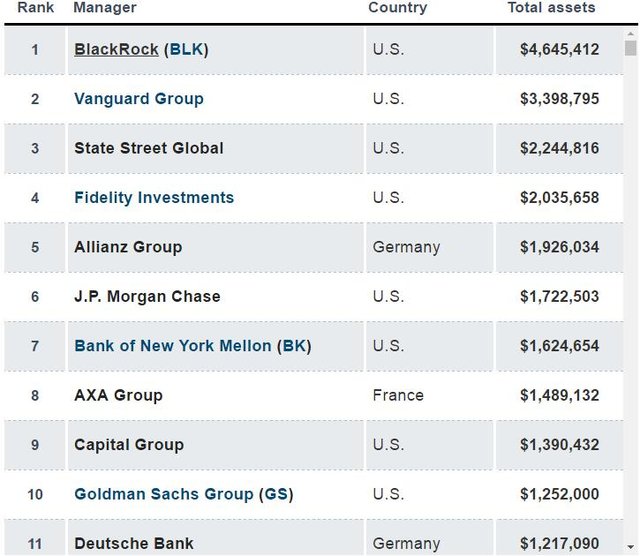Open the Vanguard Group link
This screenshot has height=556, width=640.
point(138,98)
